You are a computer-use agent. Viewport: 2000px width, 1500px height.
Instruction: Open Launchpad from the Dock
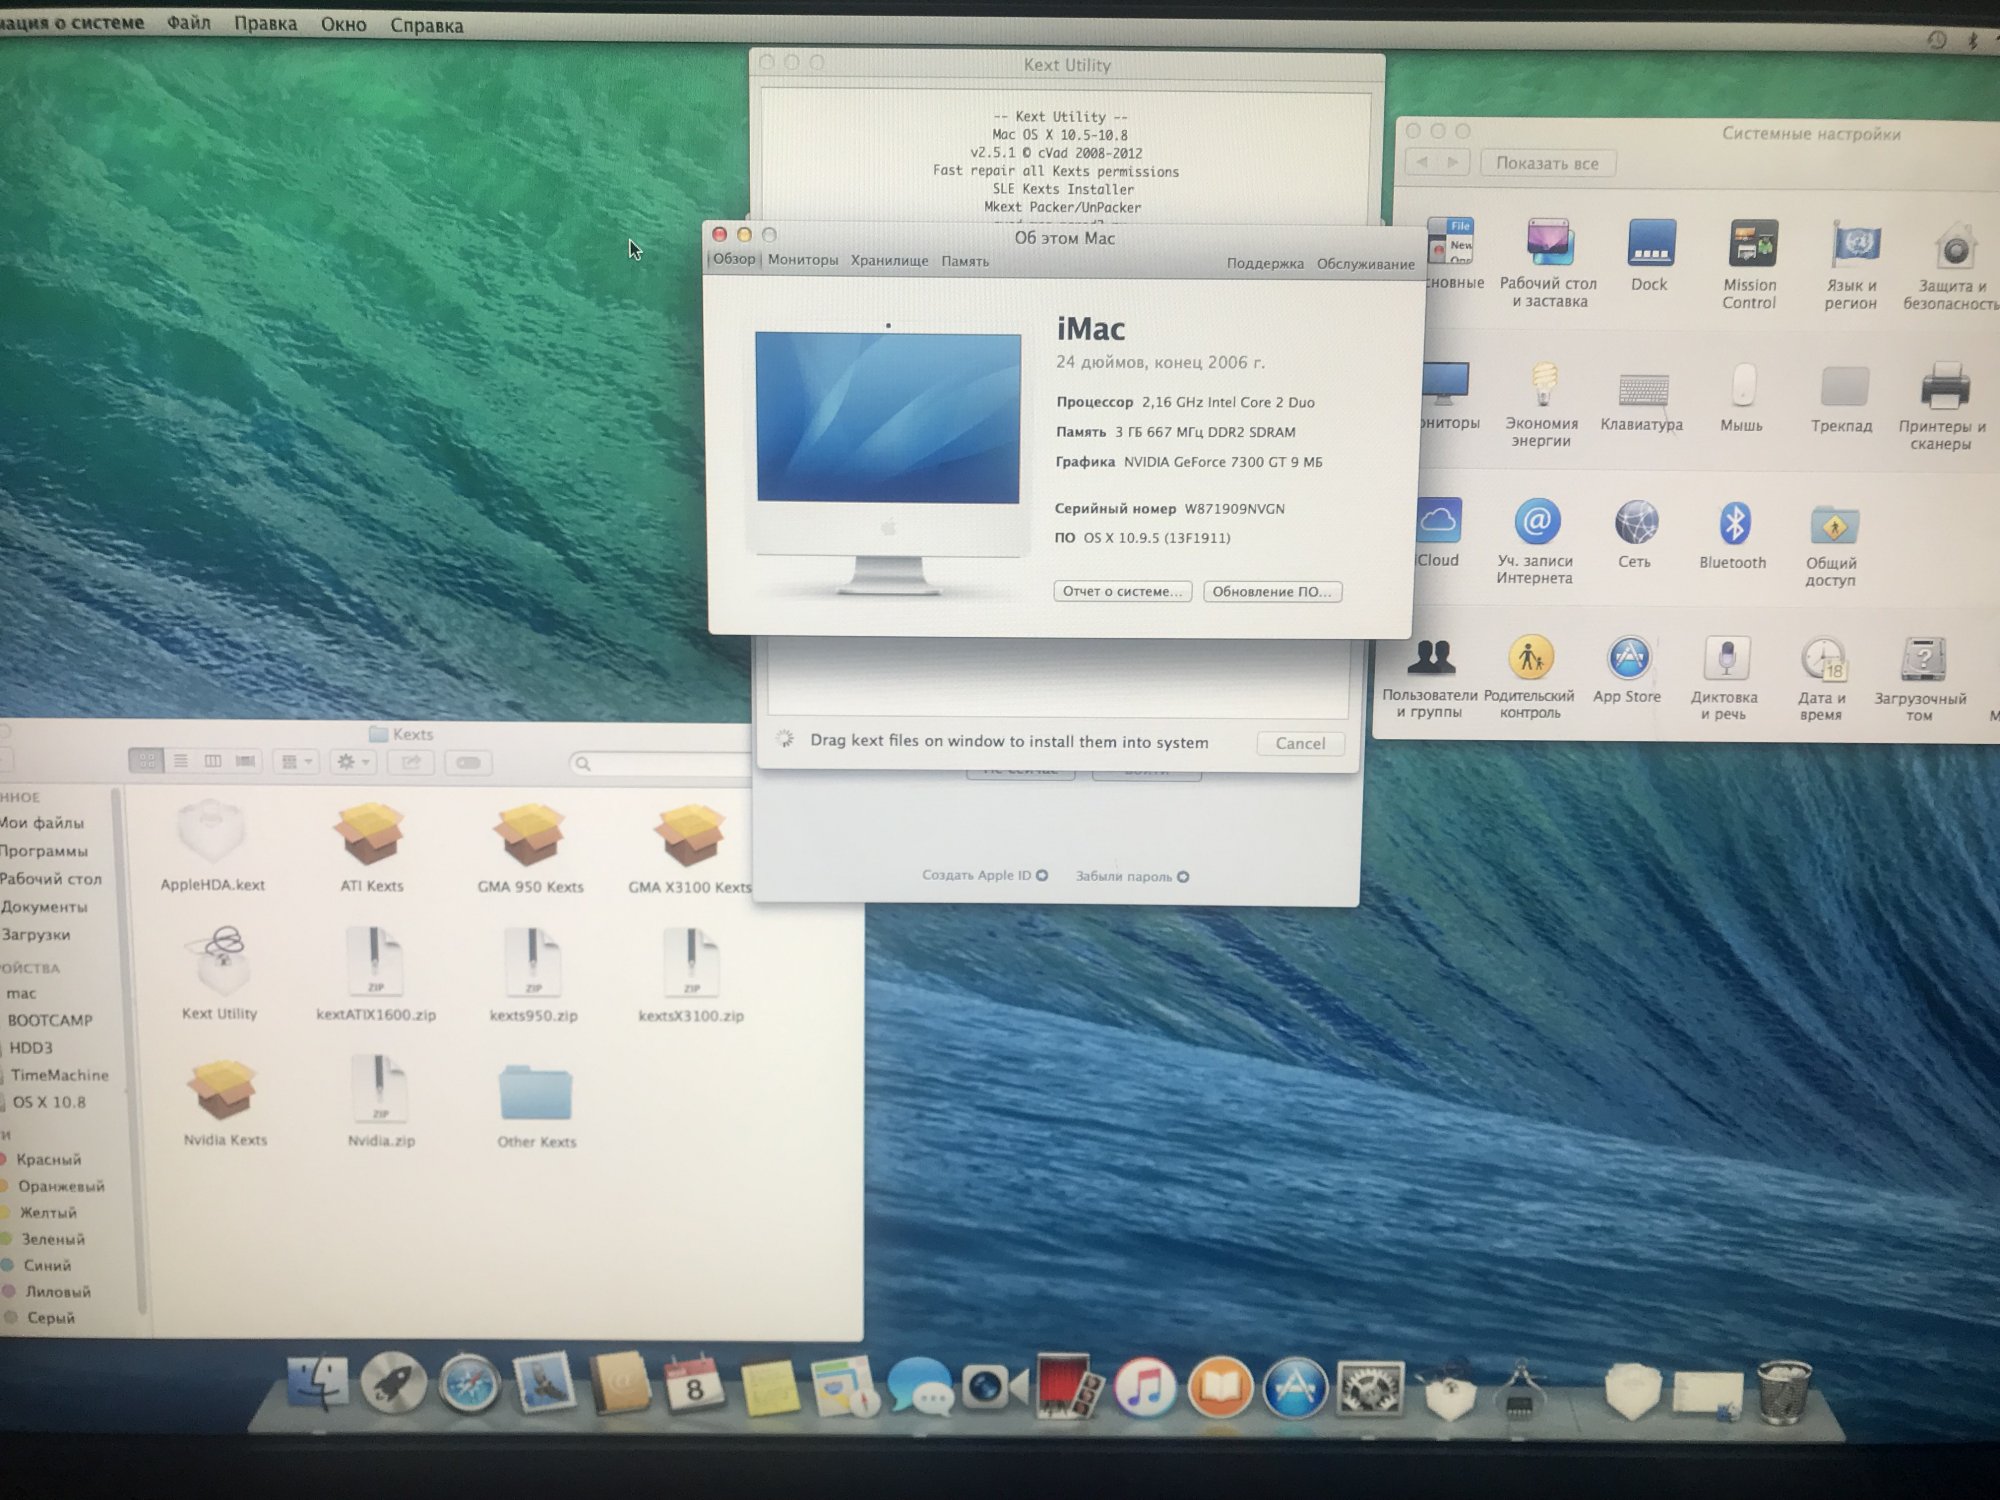(393, 1384)
